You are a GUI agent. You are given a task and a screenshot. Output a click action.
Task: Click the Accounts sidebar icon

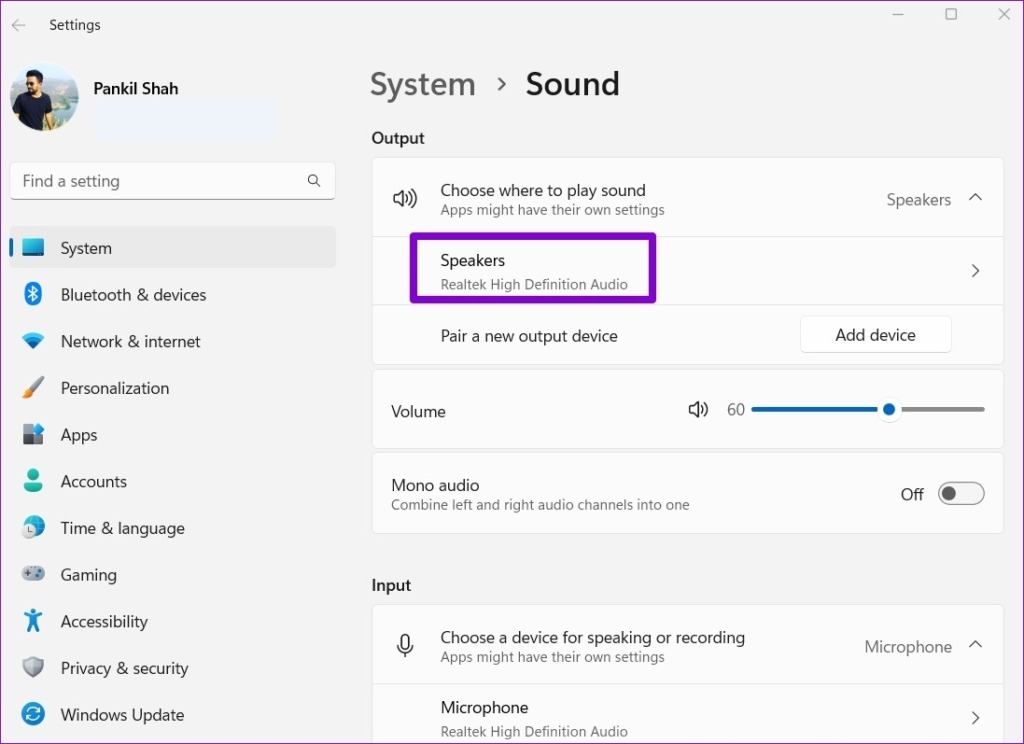click(x=30, y=481)
